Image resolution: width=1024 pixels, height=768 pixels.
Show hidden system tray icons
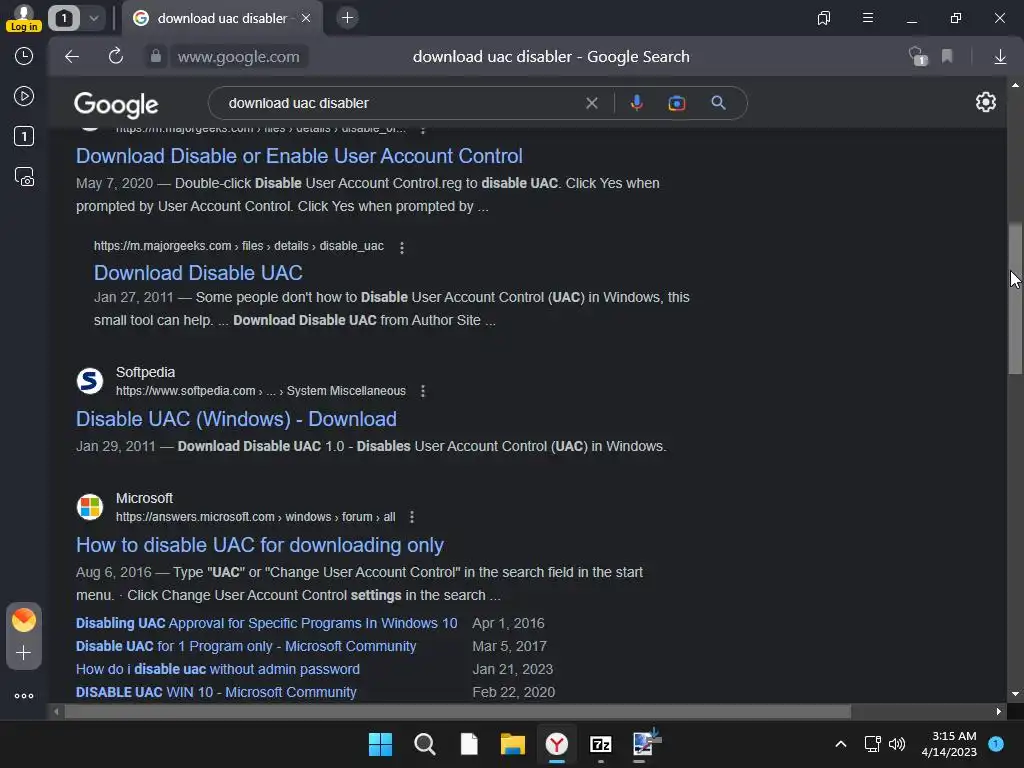coord(841,744)
